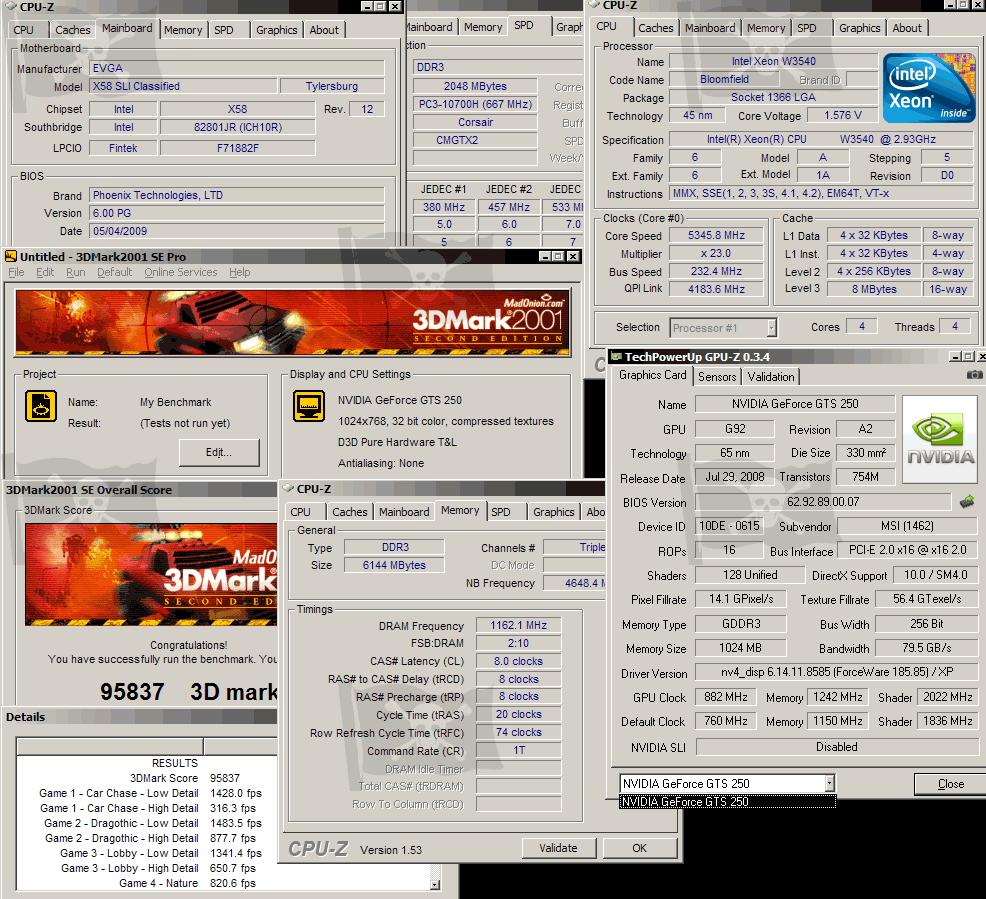Click the GPU-Z BIOS save chip icon
The image size is (986, 899).
(x=967, y=502)
